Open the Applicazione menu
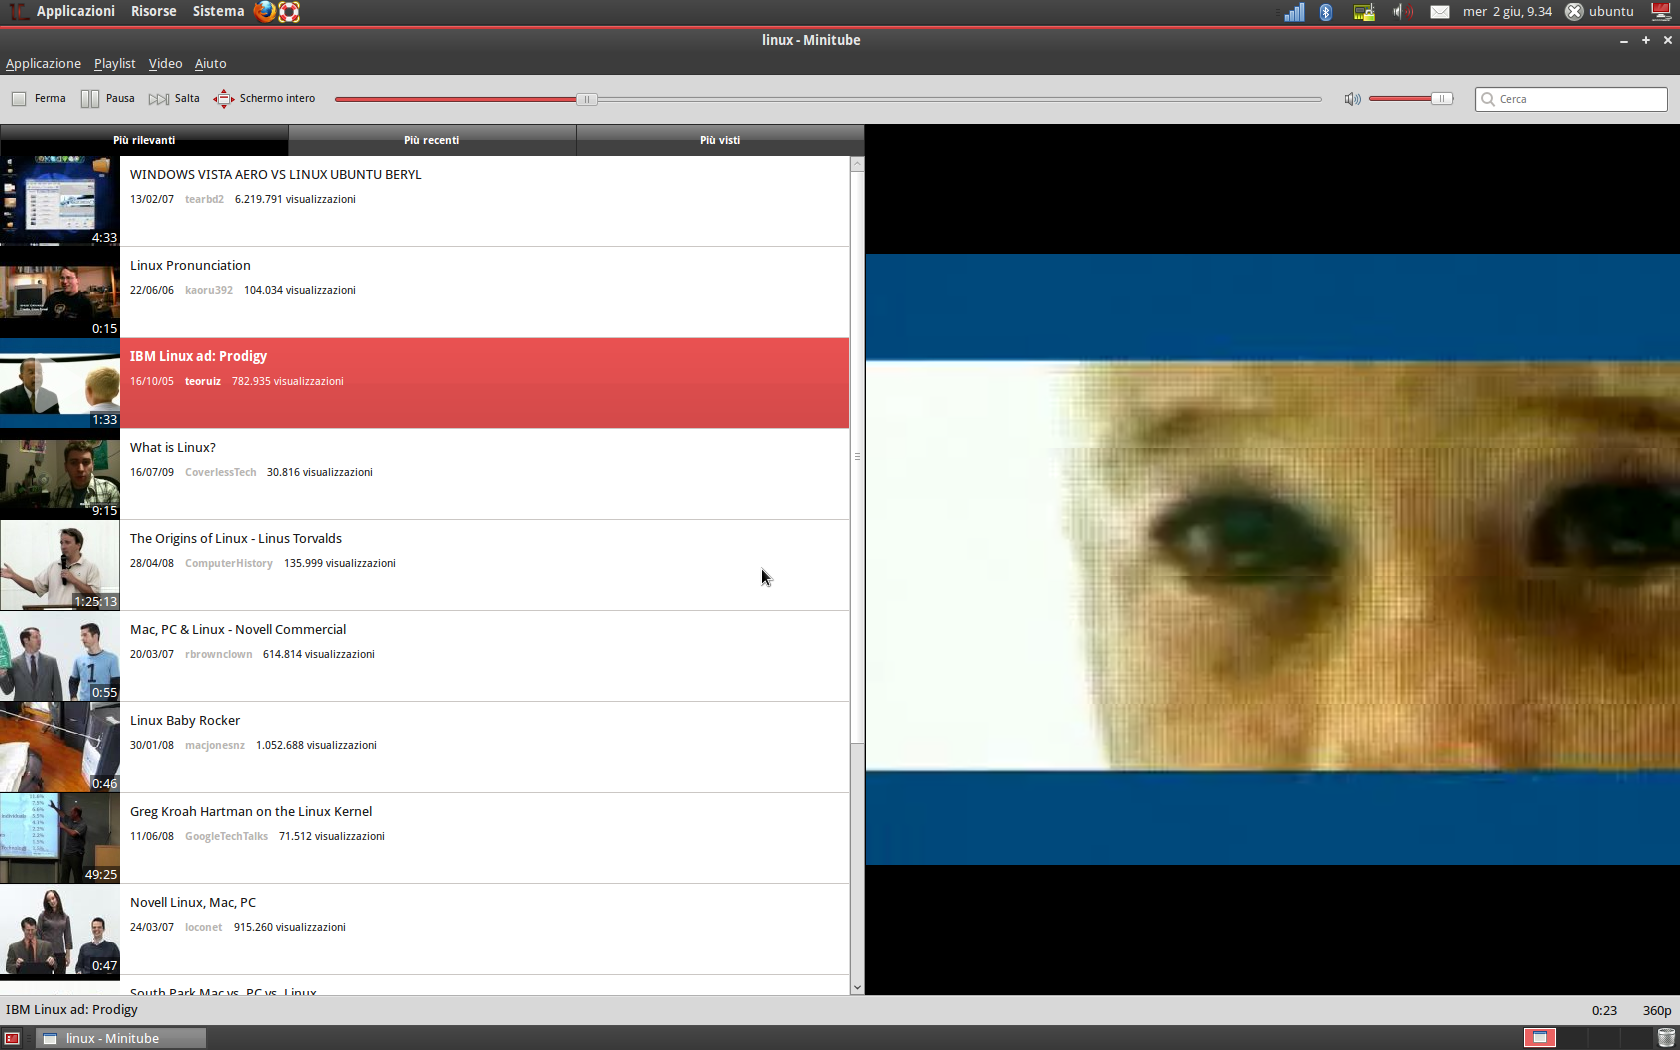This screenshot has width=1680, height=1050. [x=43, y=63]
